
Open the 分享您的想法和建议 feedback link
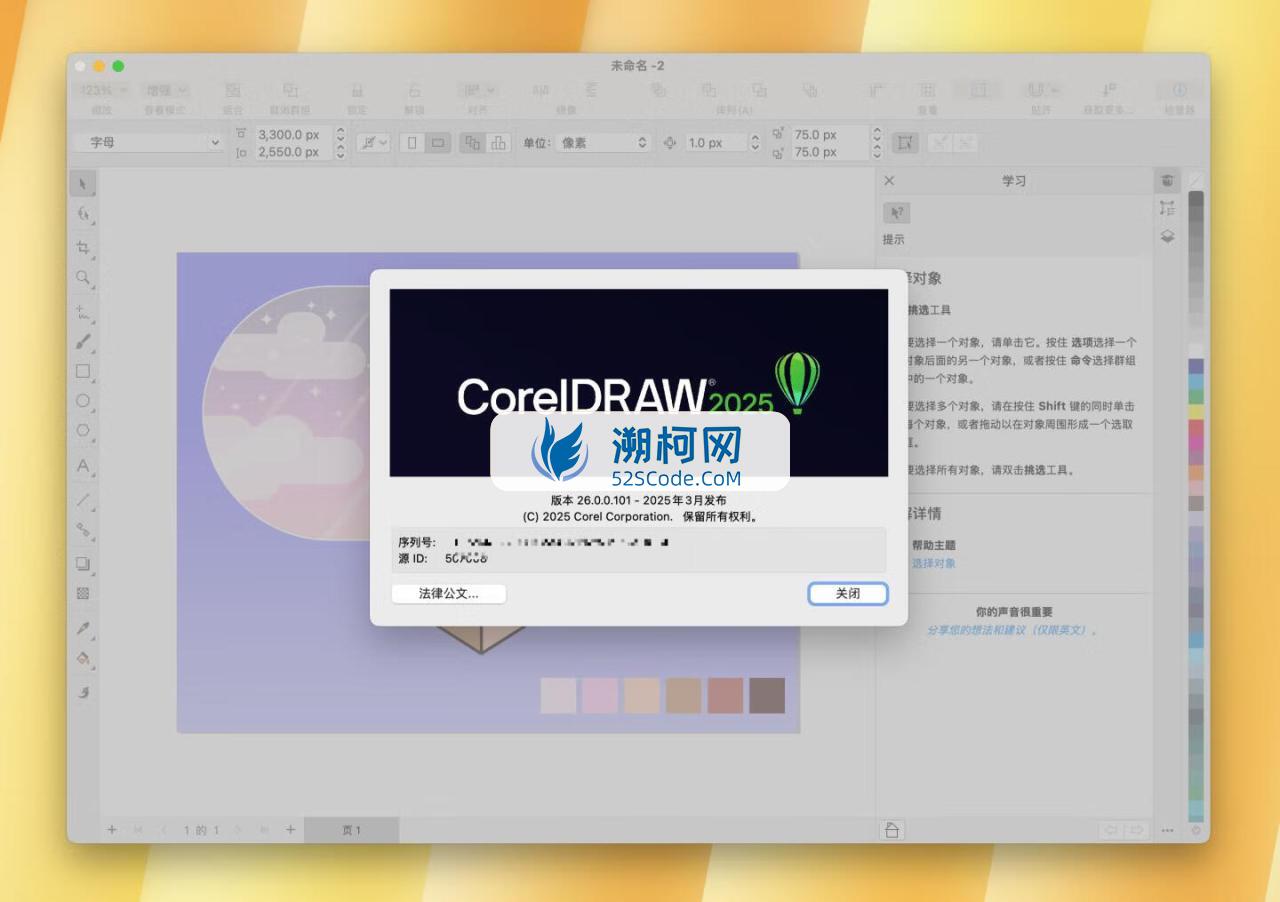pyautogui.click(x=1013, y=630)
